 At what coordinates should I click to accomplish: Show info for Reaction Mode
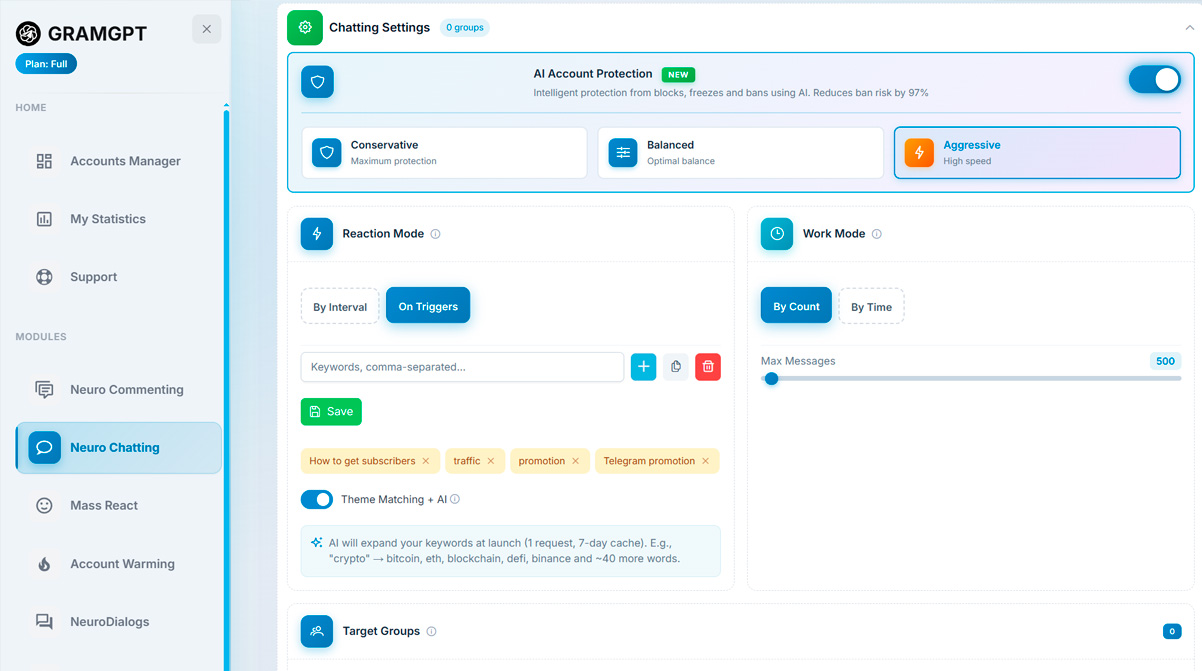[x=435, y=234]
